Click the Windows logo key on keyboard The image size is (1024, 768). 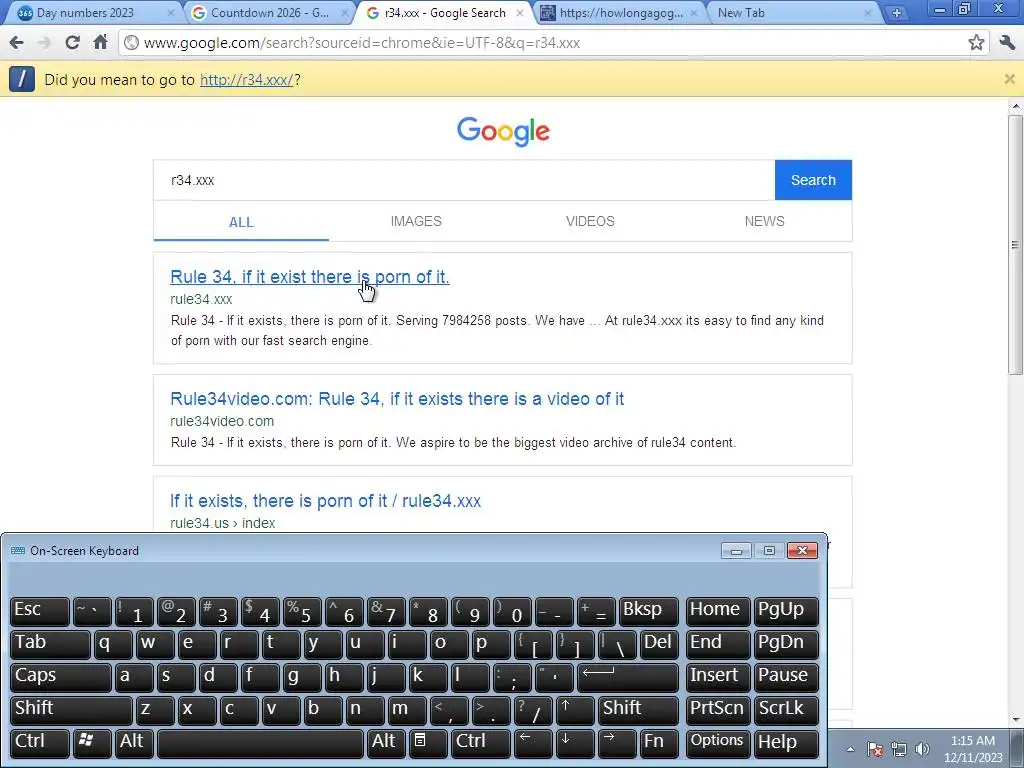92,743
